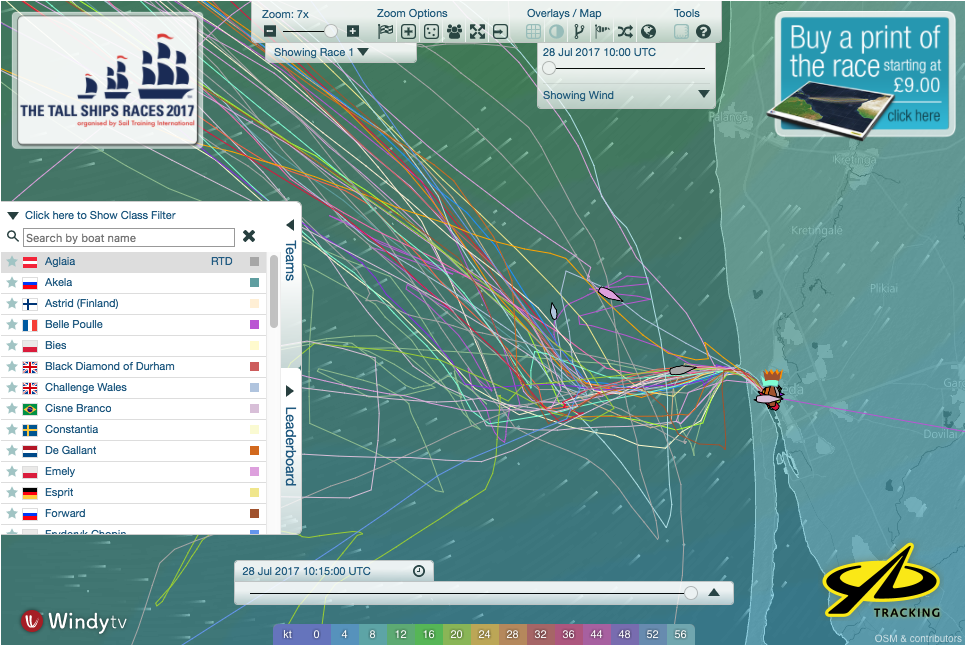Expand the Class Filter section
Screen dimensions: 965x646
coord(99,215)
